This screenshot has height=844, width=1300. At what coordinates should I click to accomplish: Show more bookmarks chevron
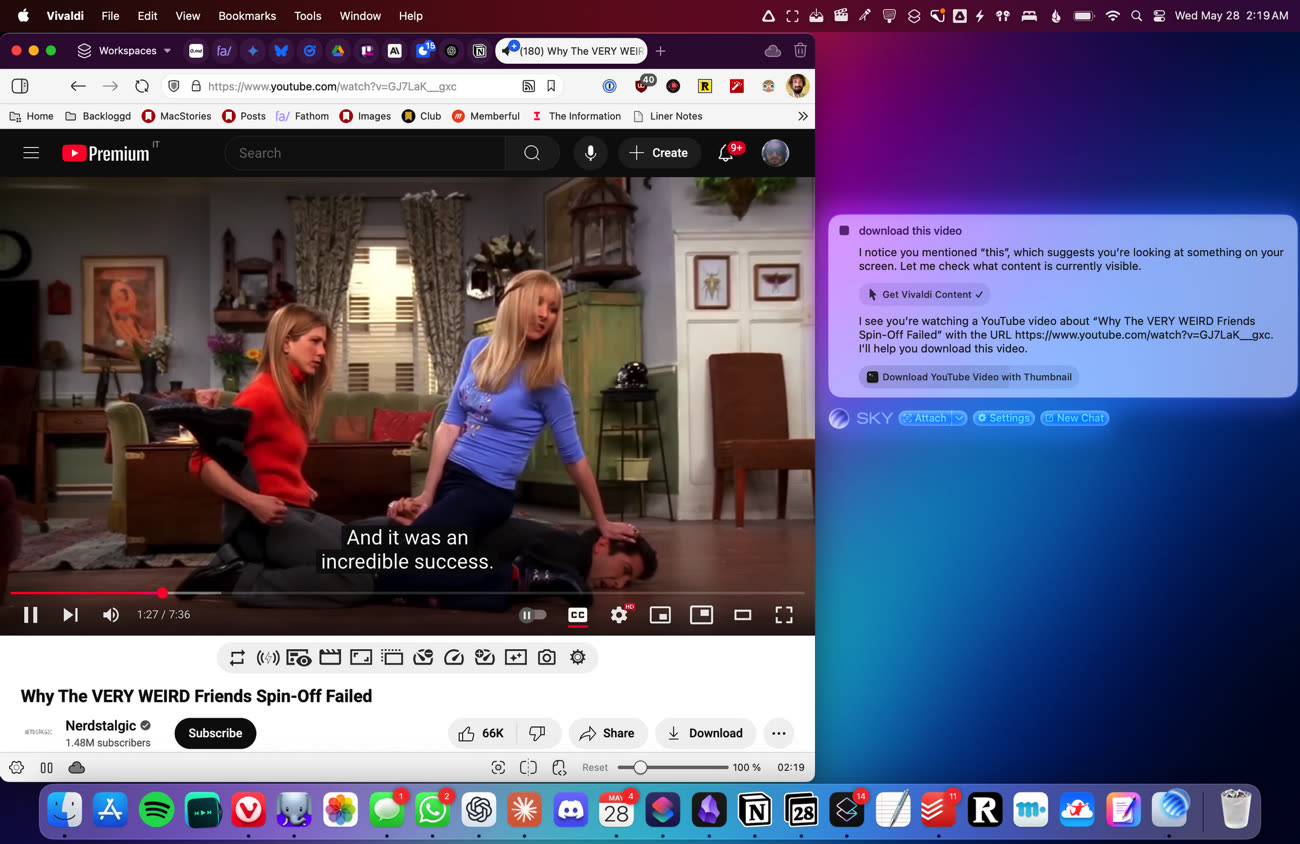[802, 116]
